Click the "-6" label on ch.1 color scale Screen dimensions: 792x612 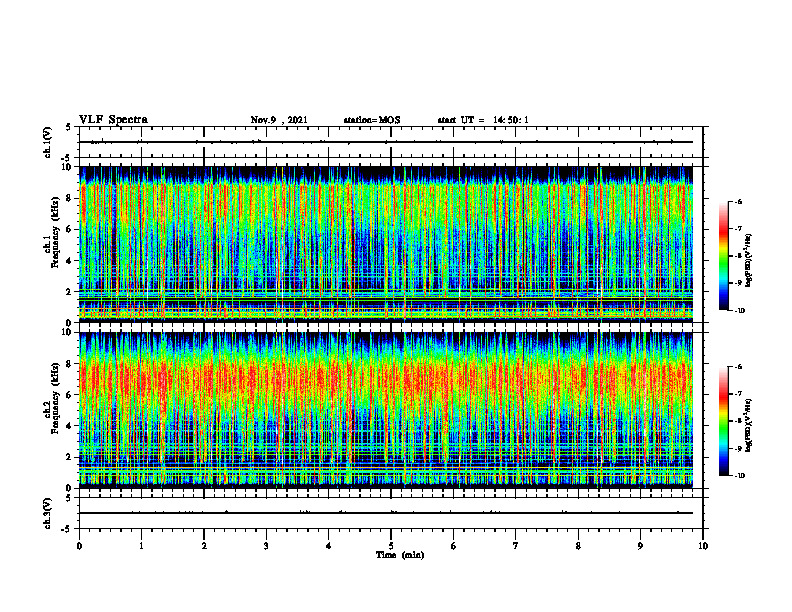tap(737, 201)
